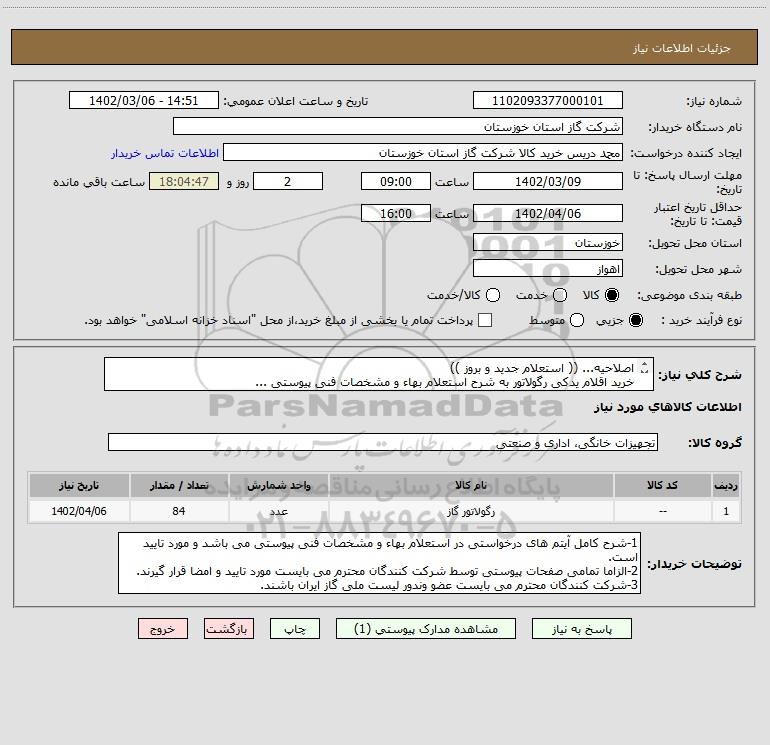This screenshot has height=745, width=770.
Task: Click delivery province field خوزستان
Action: pos(548,242)
